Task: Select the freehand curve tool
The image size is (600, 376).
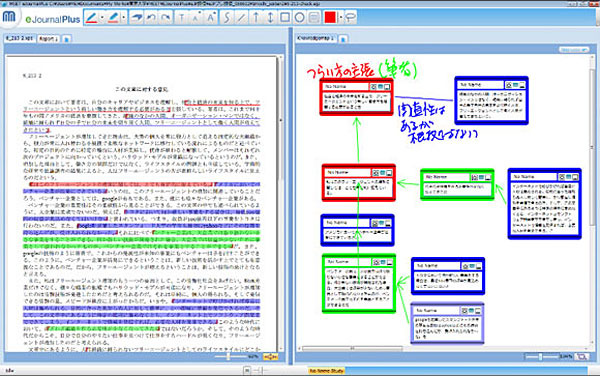Action: pyautogui.click(x=227, y=18)
